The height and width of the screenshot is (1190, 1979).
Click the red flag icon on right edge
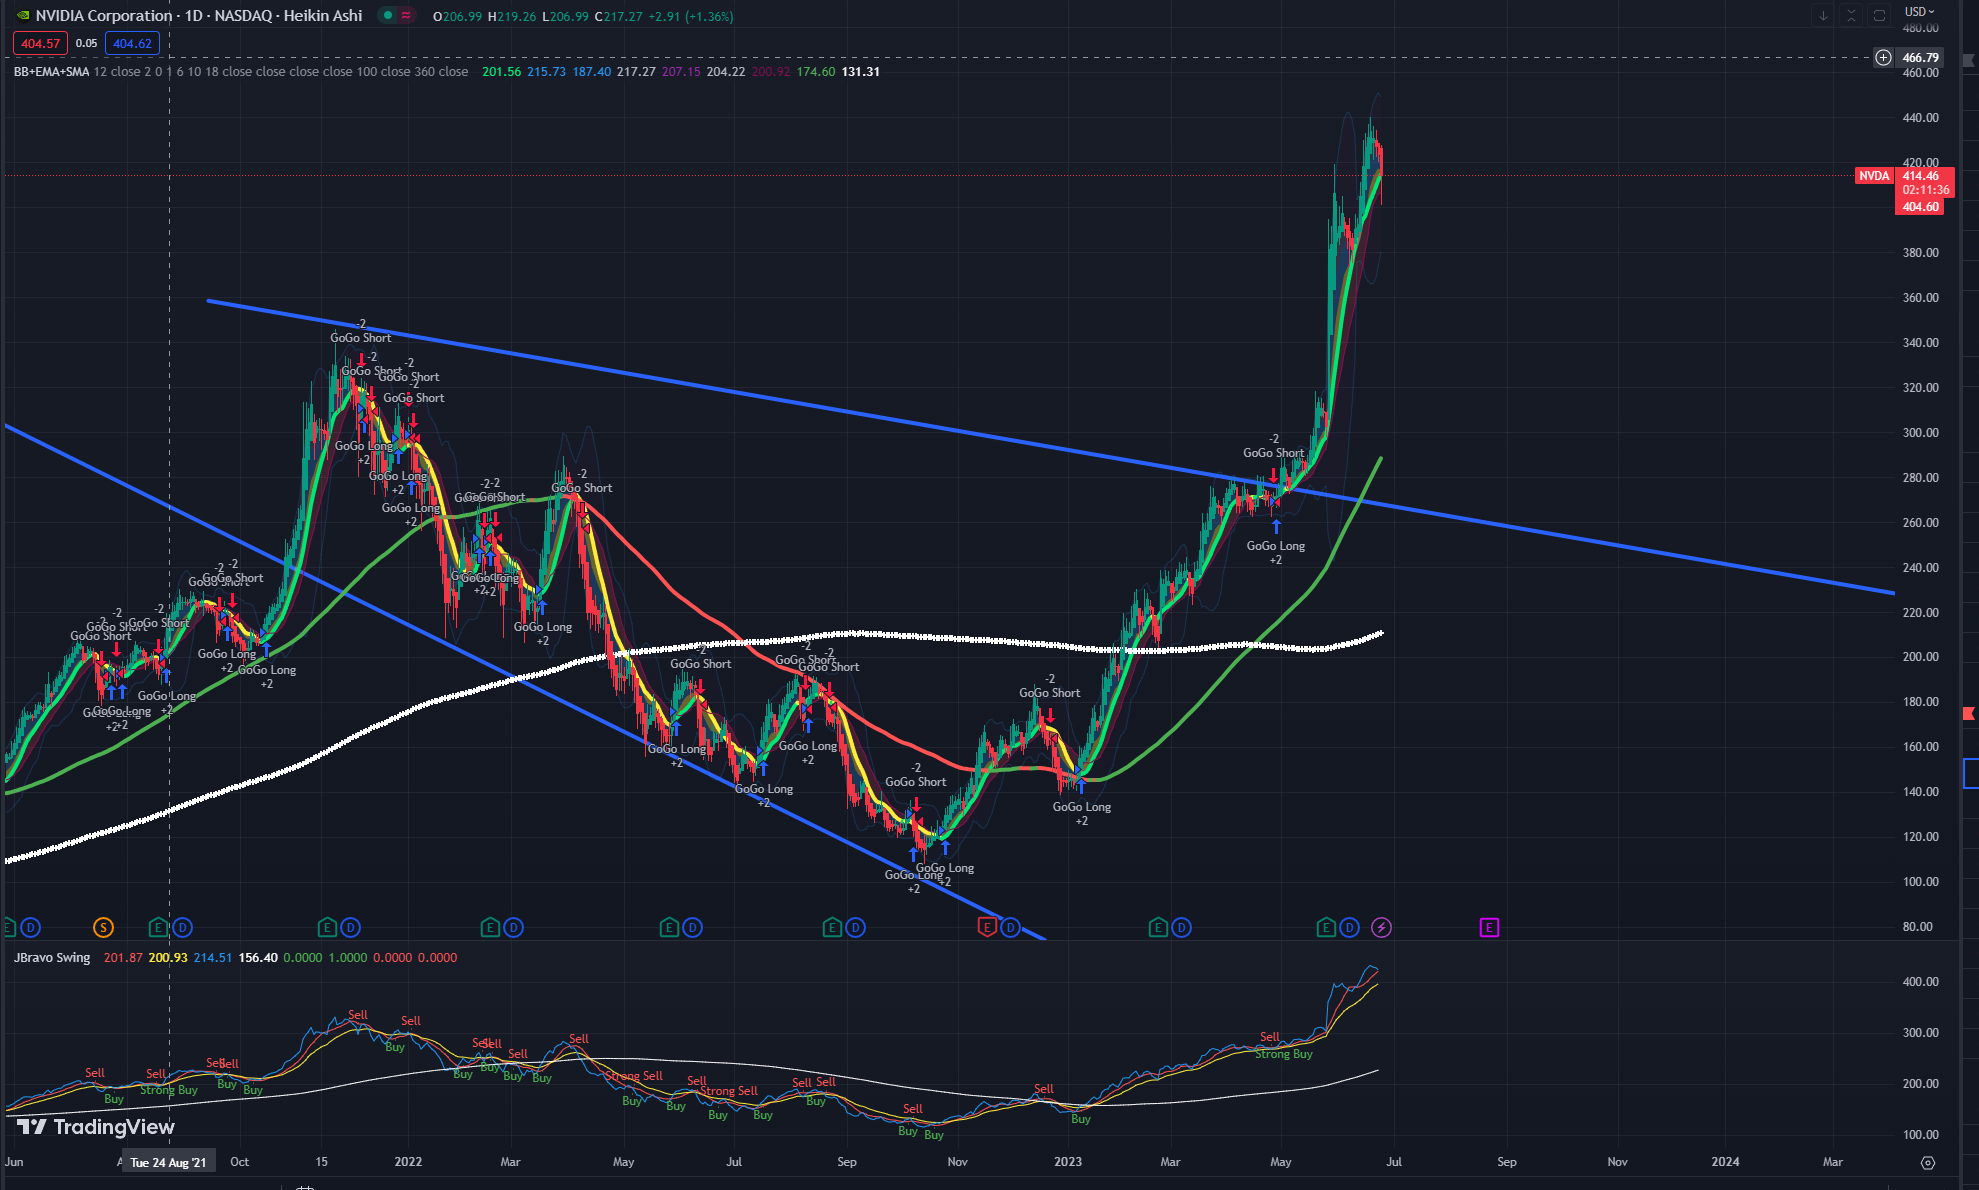[1969, 713]
